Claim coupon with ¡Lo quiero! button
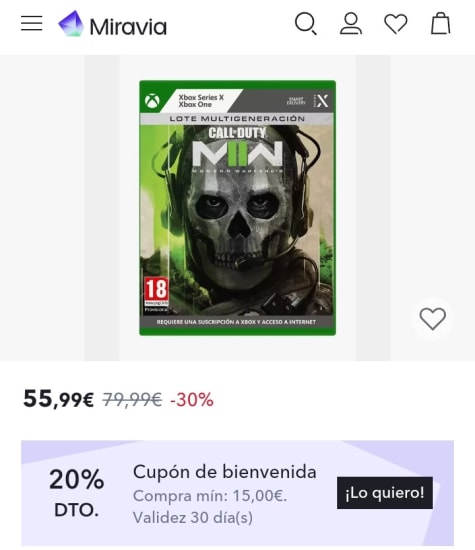The image size is (475, 550). click(x=385, y=493)
